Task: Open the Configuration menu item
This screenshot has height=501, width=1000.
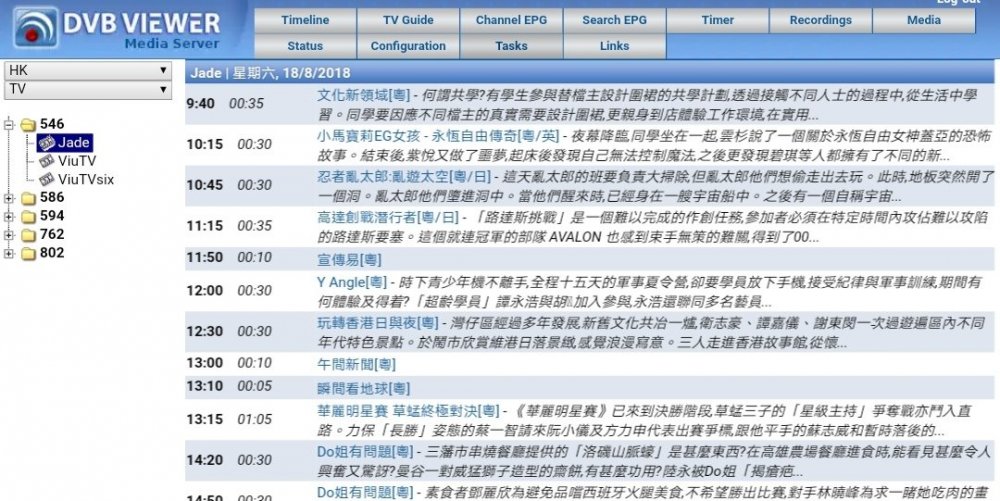Action: tap(408, 46)
